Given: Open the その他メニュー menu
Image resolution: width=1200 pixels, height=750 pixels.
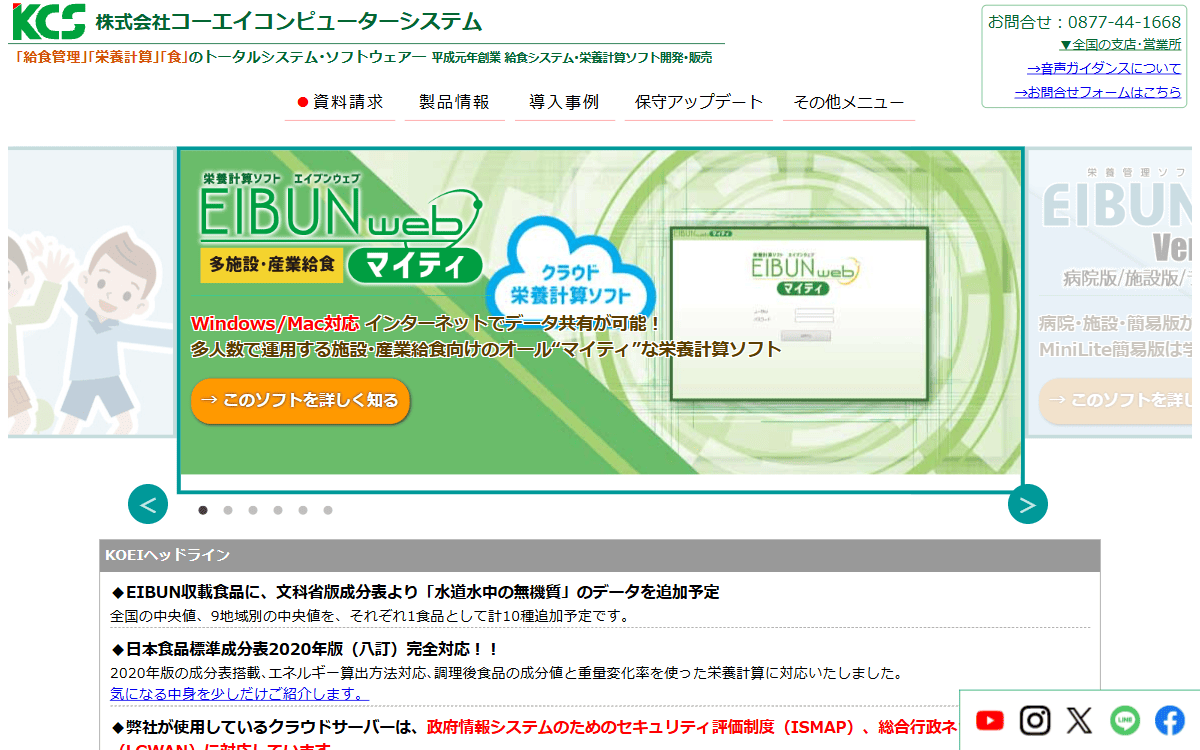Looking at the screenshot, I should 849,102.
